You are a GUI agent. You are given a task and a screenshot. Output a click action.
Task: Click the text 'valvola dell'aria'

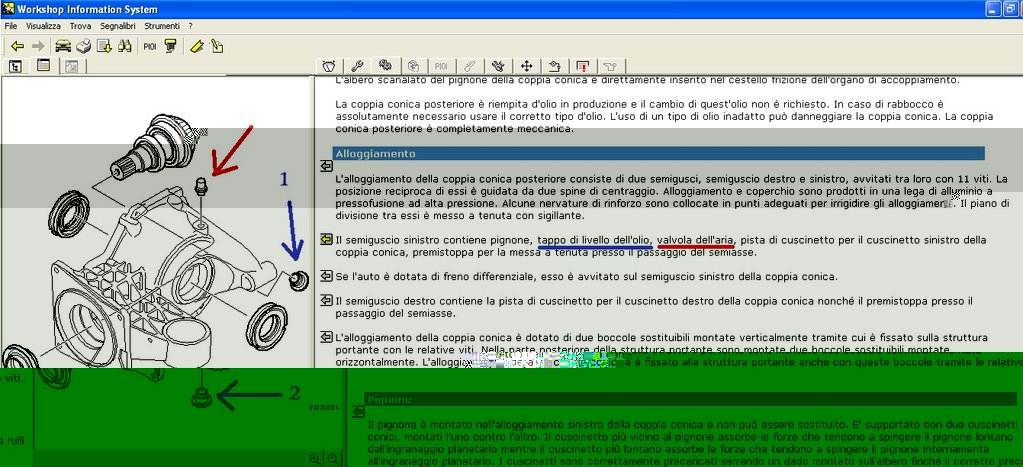coord(695,240)
